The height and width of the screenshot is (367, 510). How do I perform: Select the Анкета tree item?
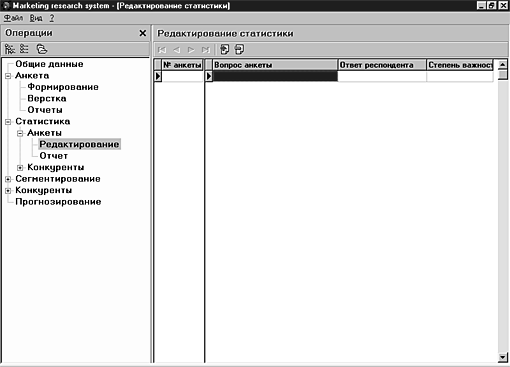click(32, 76)
